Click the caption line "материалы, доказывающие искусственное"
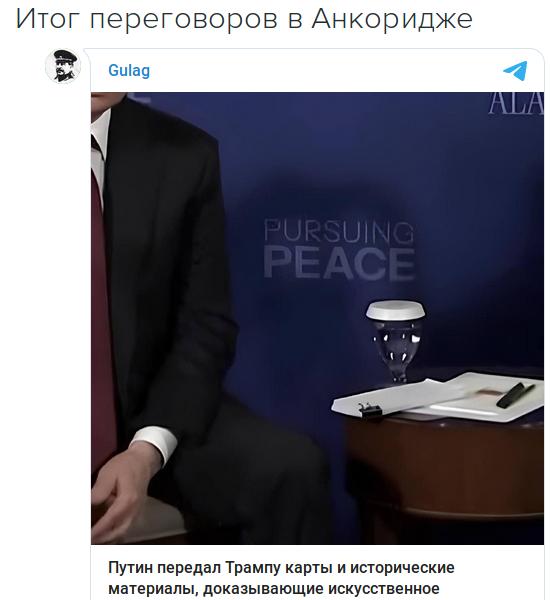550x600 pixels. click(x=274, y=589)
